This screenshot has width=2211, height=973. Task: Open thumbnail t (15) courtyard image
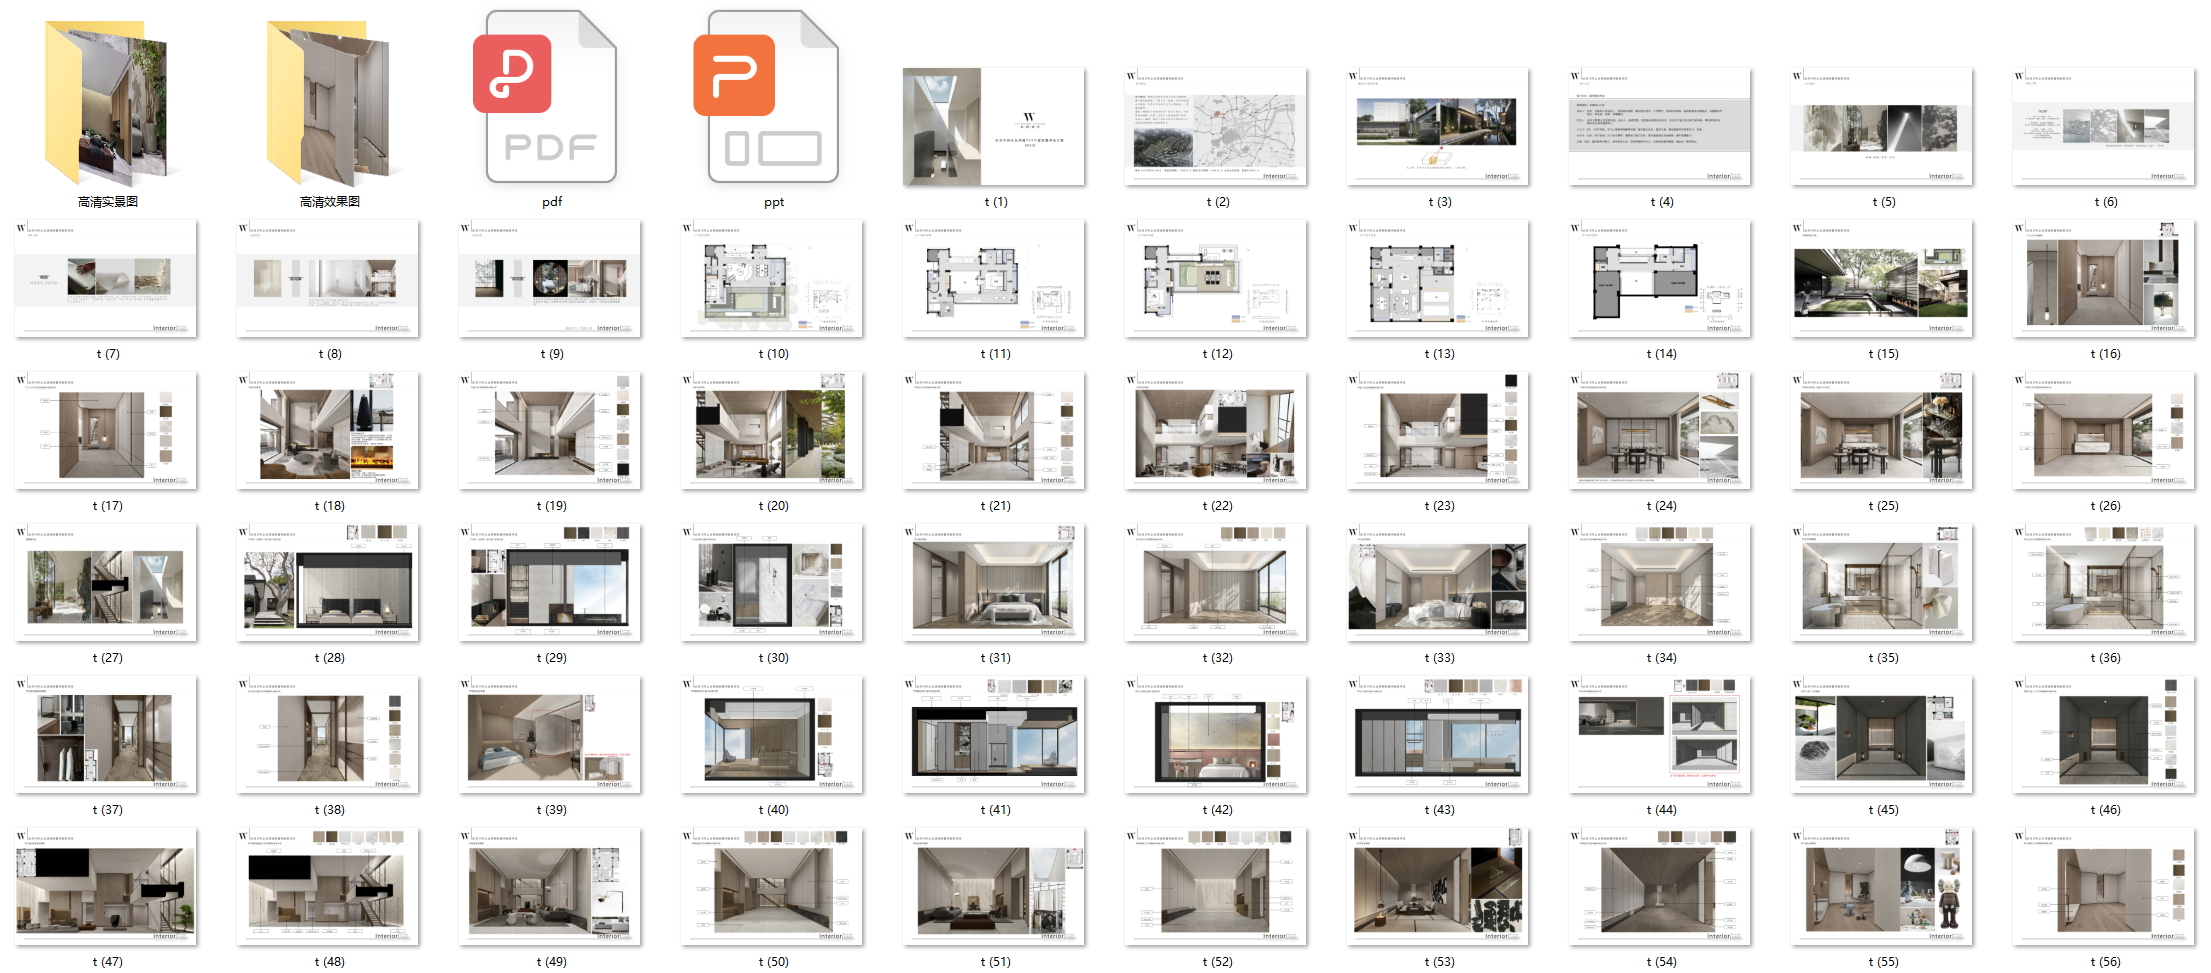tap(1881, 280)
